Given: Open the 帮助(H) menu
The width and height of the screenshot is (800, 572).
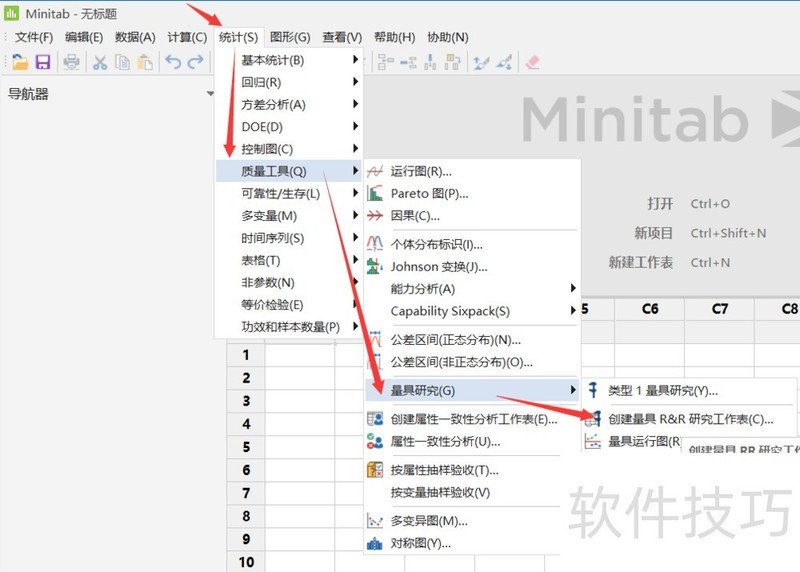Looking at the screenshot, I should pos(394,37).
